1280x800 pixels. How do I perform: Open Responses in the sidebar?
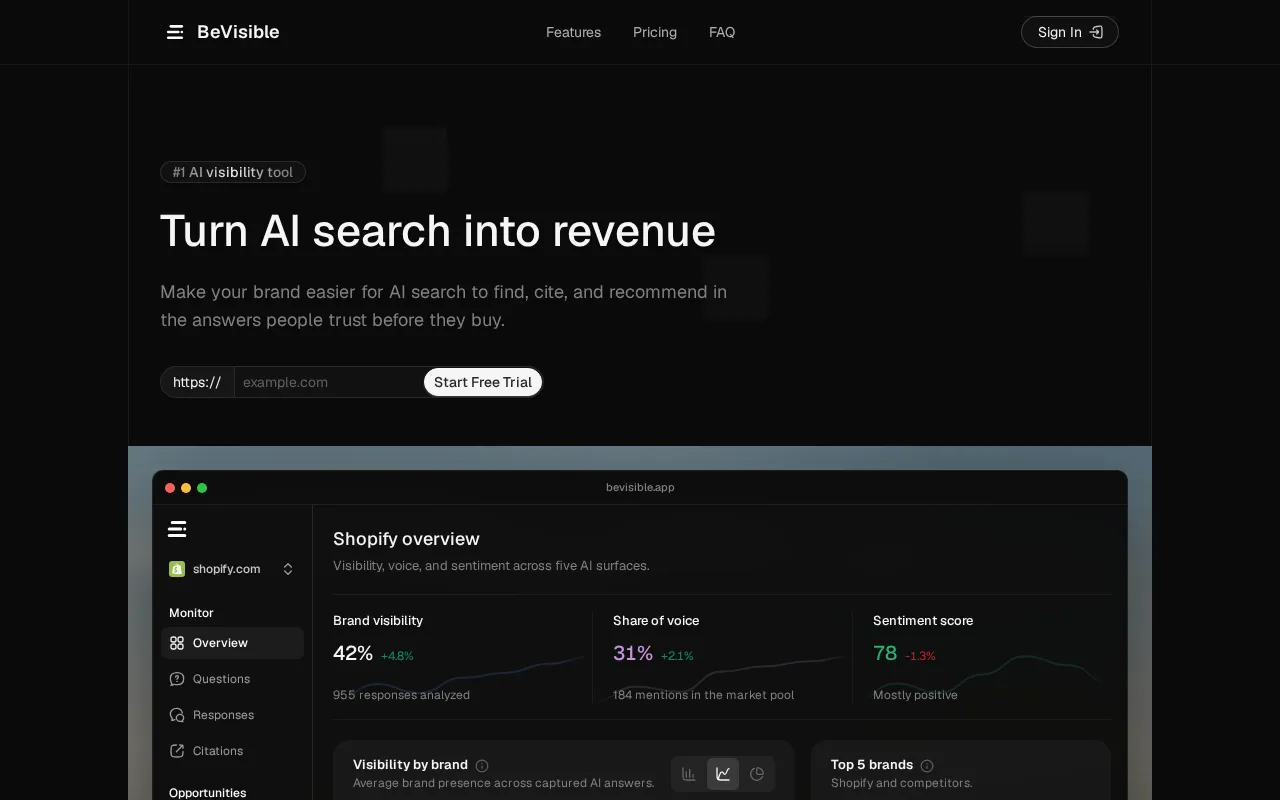click(x=232, y=715)
